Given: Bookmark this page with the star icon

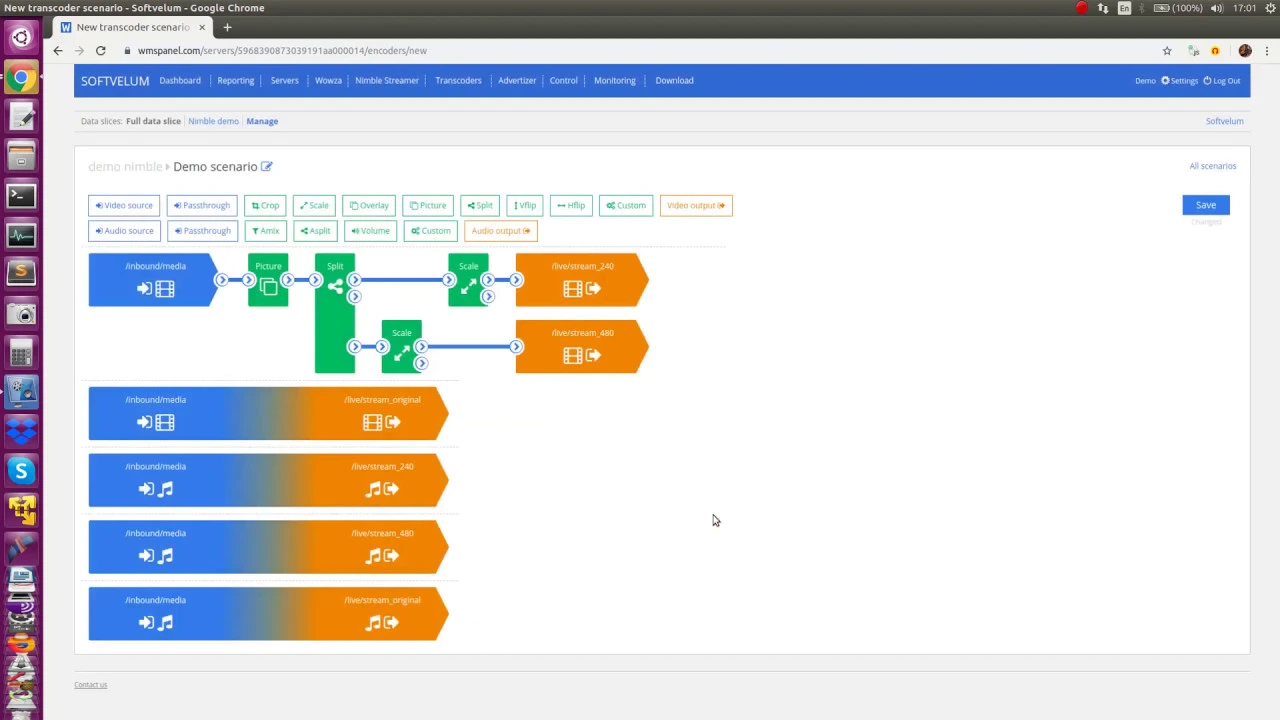Looking at the screenshot, I should (1167, 50).
